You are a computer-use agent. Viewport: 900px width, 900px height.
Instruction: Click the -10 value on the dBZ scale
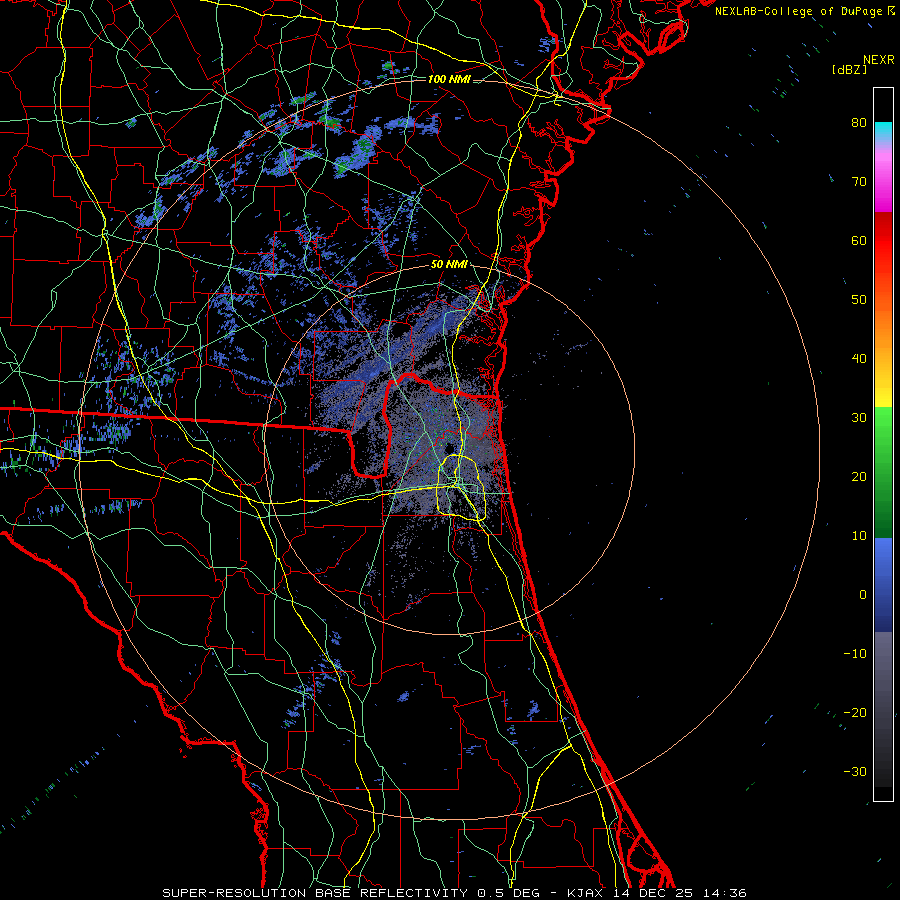click(855, 654)
